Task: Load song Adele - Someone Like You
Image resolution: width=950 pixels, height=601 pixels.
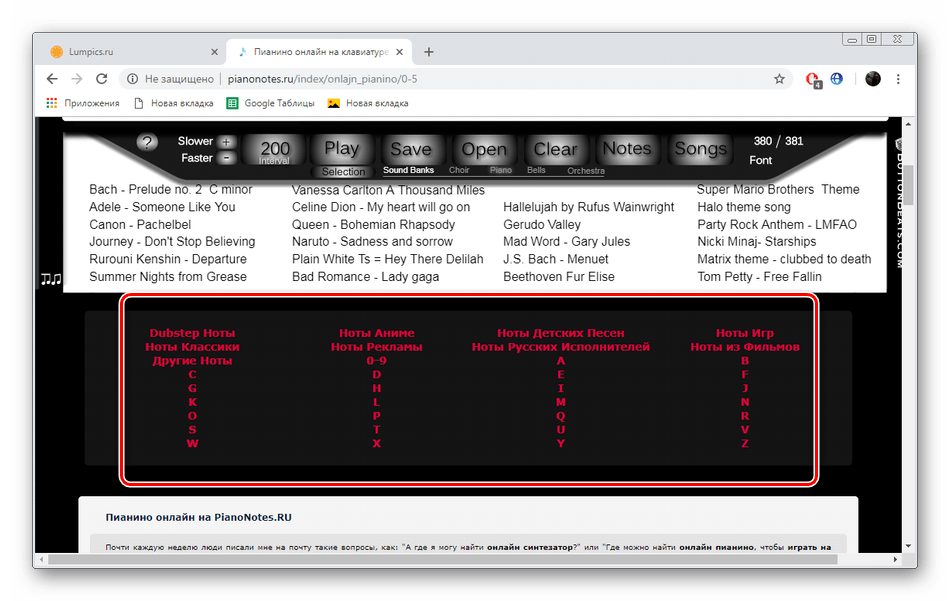Action: [x=162, y=207]
